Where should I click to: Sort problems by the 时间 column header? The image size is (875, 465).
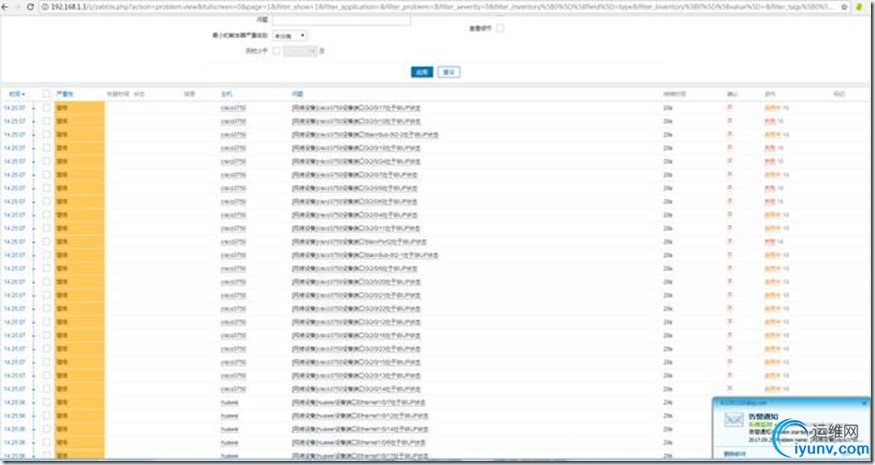[x=17, y=94]
